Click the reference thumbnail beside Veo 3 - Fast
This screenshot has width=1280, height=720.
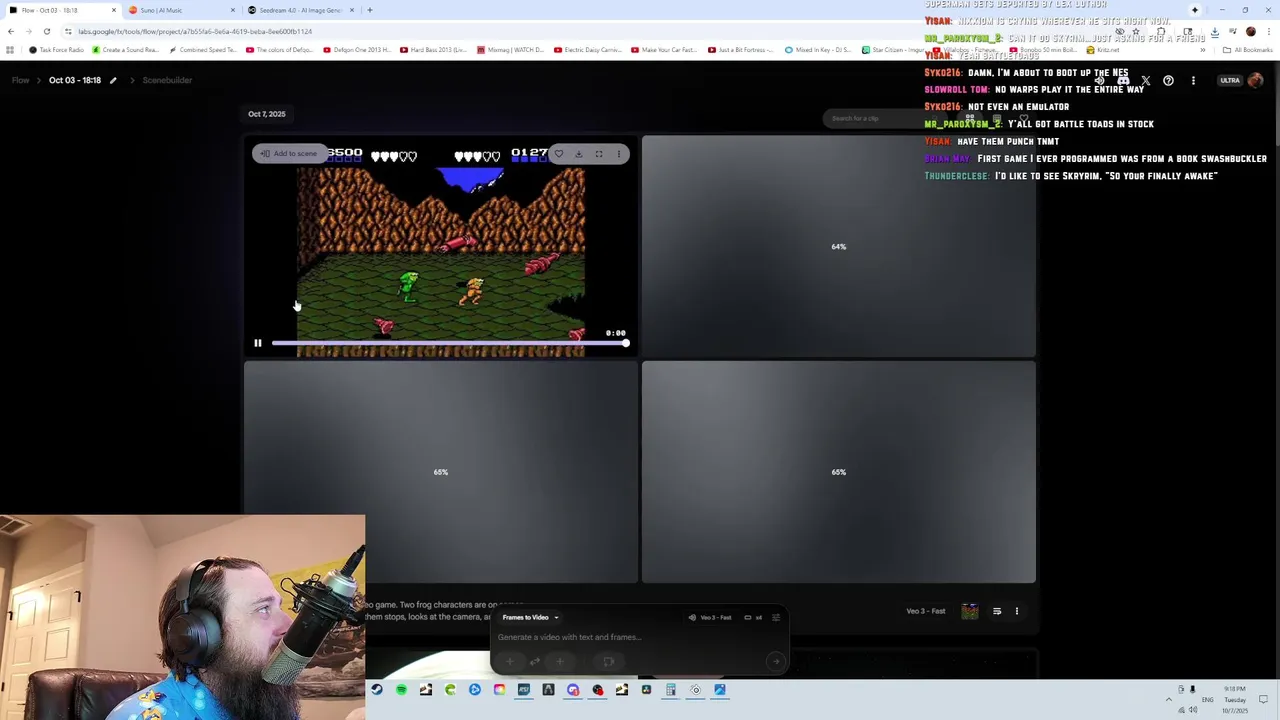pyautogui.click(x=970, y=611)
